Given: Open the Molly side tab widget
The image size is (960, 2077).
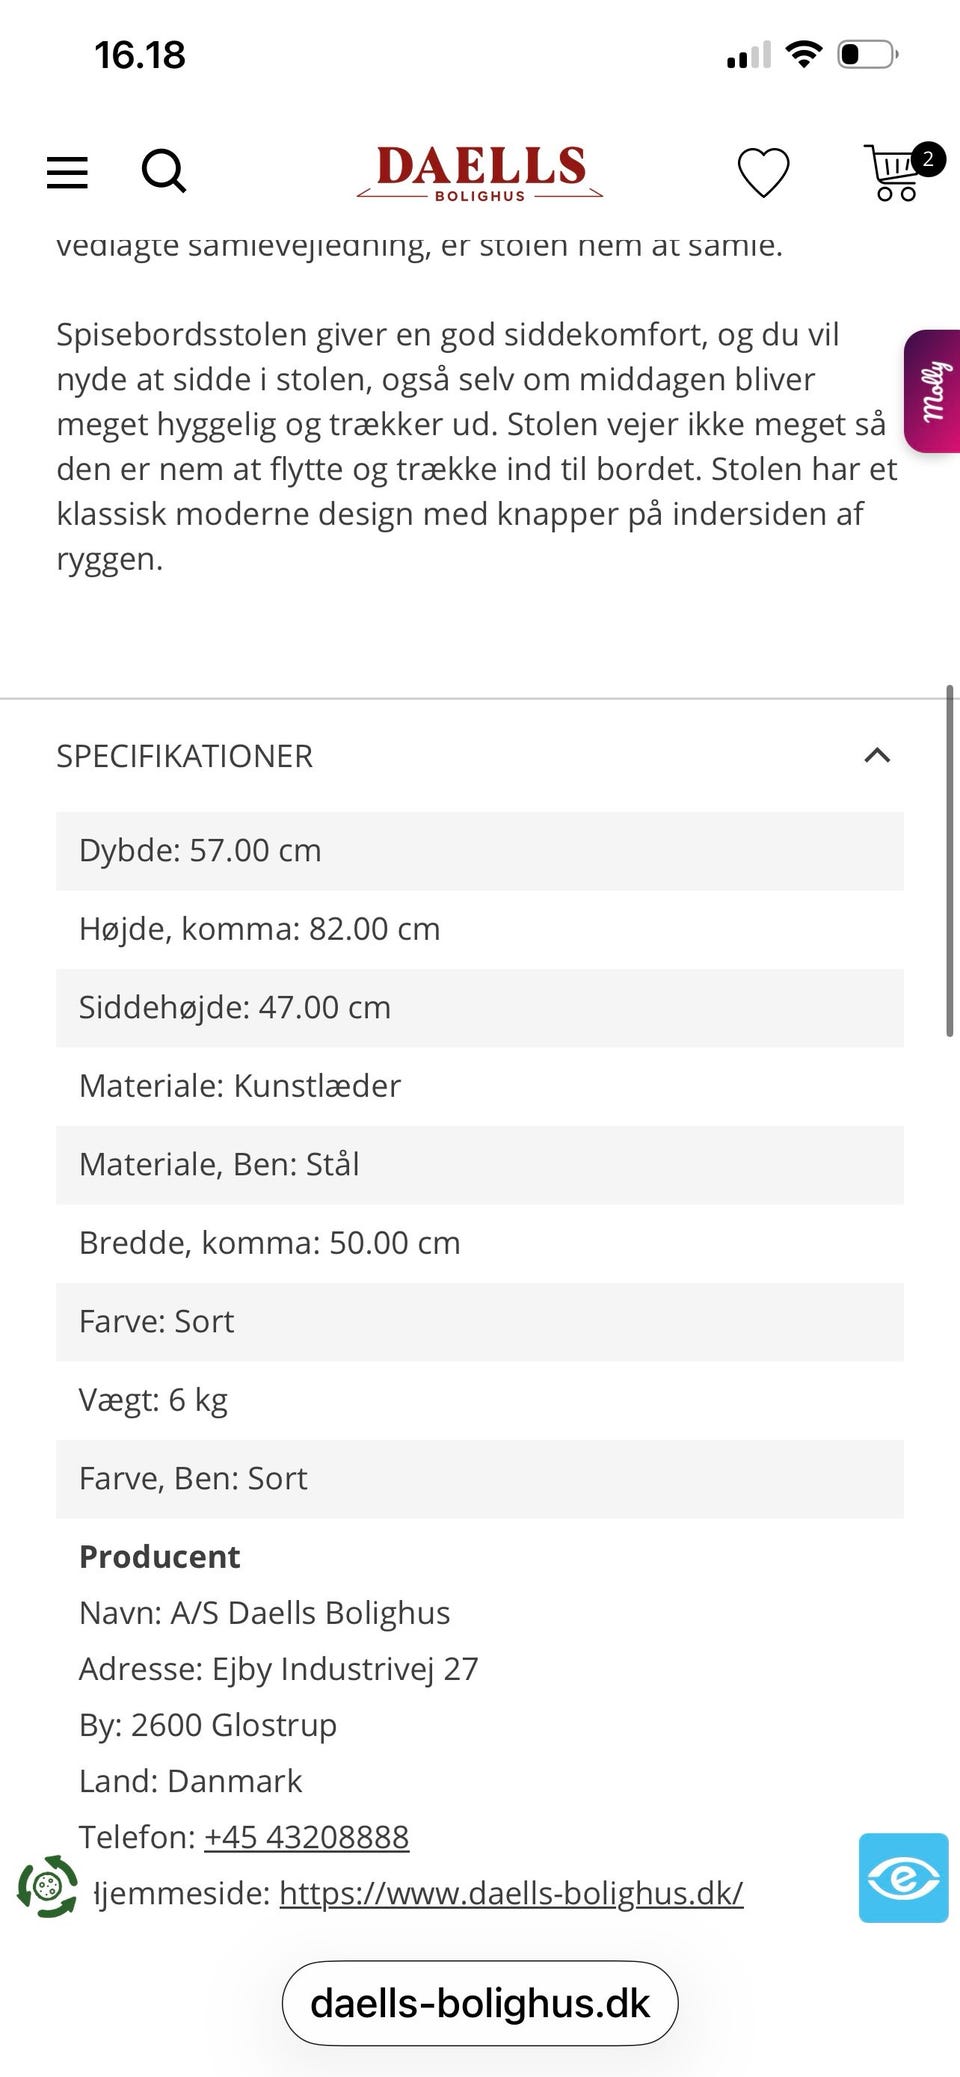Looking at the screenshot, I should pyautogui.click(x=933, y=391).
